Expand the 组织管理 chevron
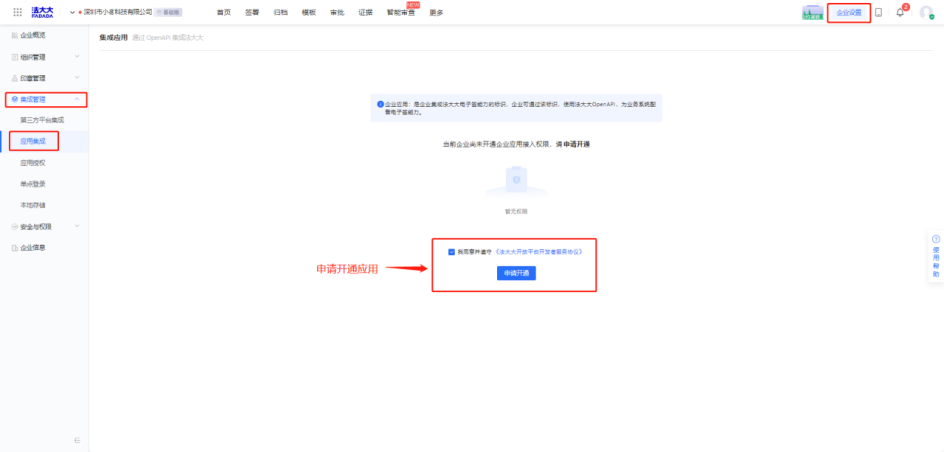 76,57
